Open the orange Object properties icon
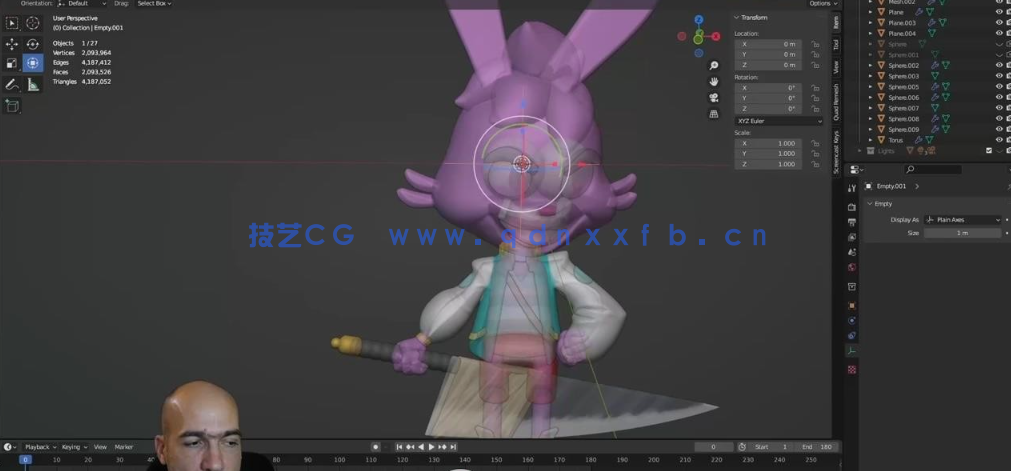 [x=852, y=305]
